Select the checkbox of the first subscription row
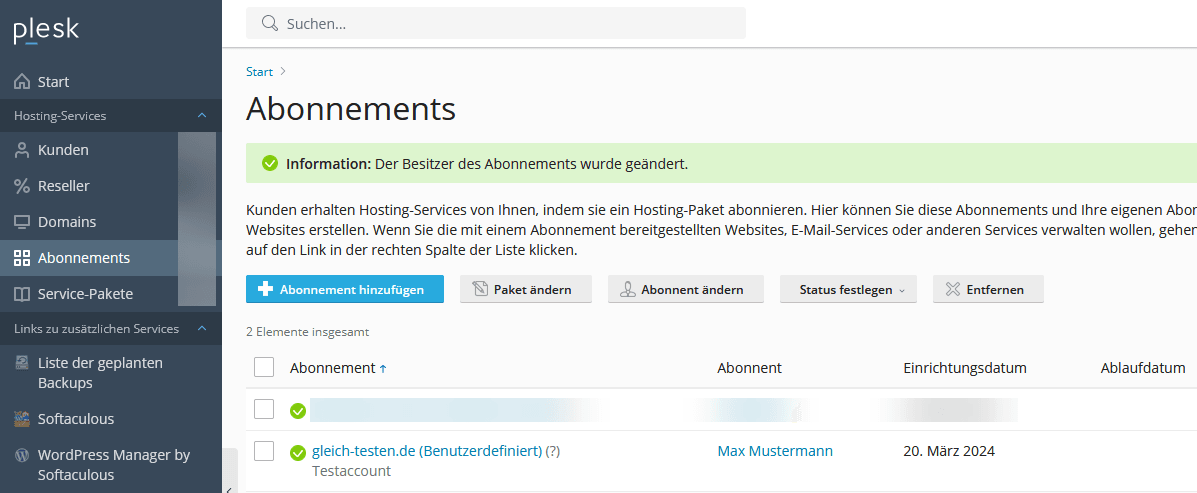This screenshot has width=1197, height=493. pyautogui.click(x=264, y=409)
